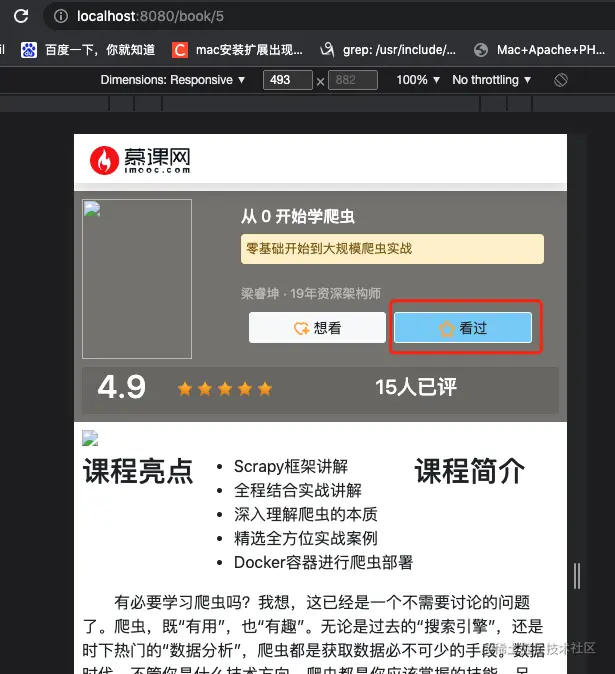Select the 课程亮点 heading
Image resolution: width=615 pixels, height=674 pixels.
coord(138,471)
